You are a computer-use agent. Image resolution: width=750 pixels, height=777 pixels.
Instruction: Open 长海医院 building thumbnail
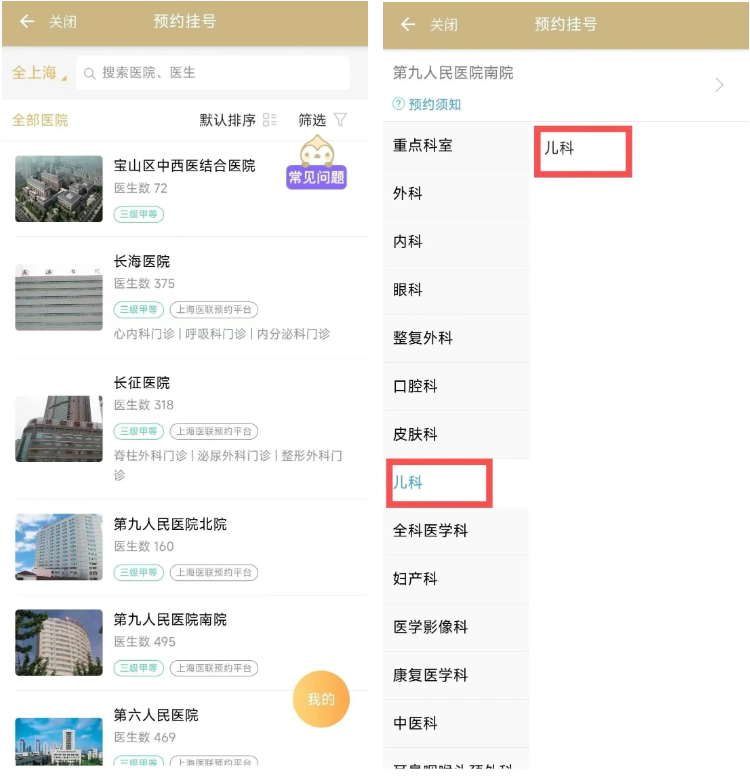(x=59, y=297)
